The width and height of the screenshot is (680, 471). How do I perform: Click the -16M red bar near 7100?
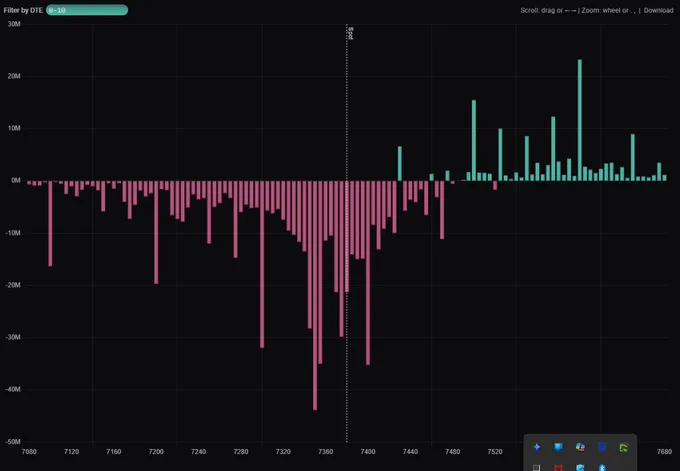(x=50, y=223)
